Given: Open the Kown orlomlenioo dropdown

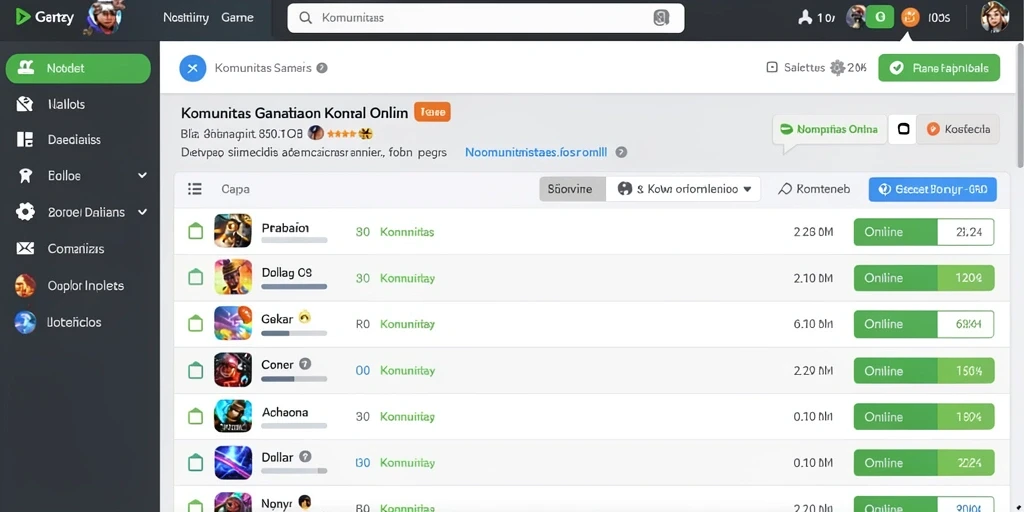Looking at the screenshot, I should (x=683, y=189).
